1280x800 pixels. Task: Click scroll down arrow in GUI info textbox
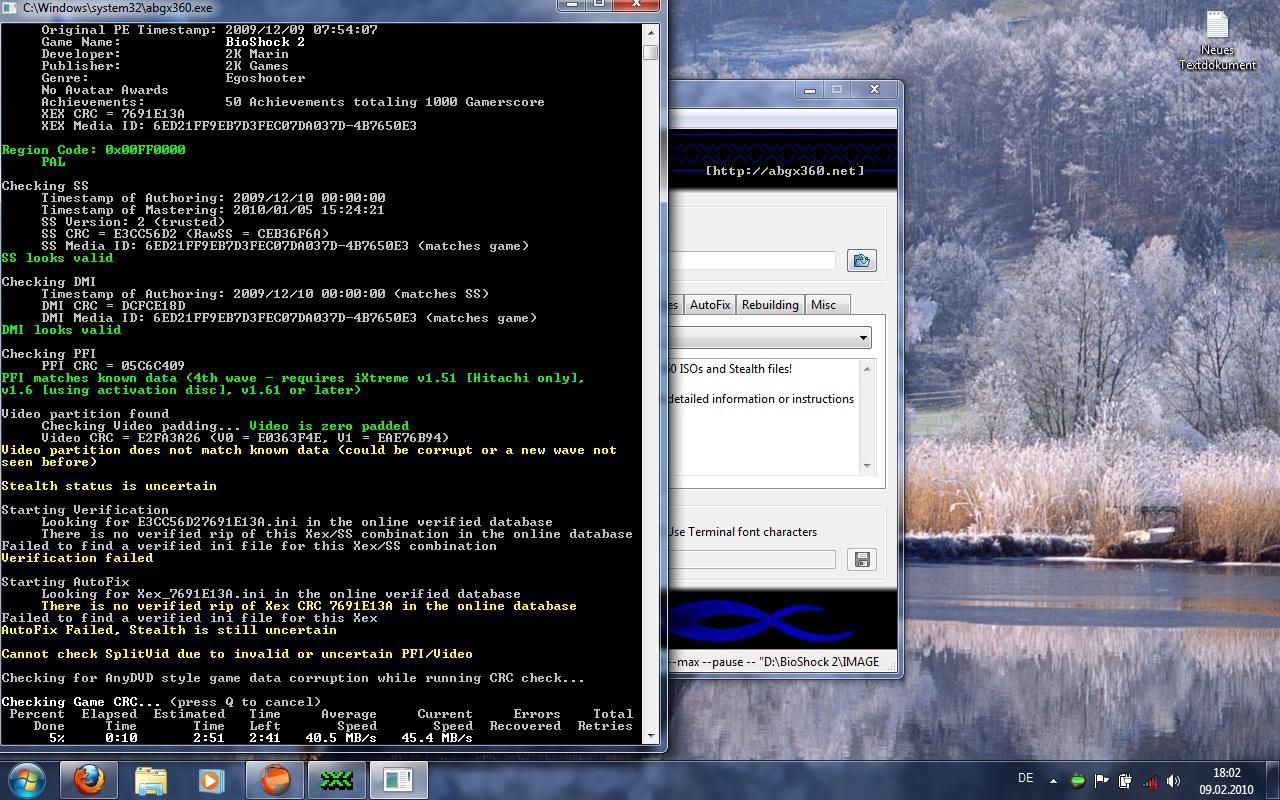[867, 465]
